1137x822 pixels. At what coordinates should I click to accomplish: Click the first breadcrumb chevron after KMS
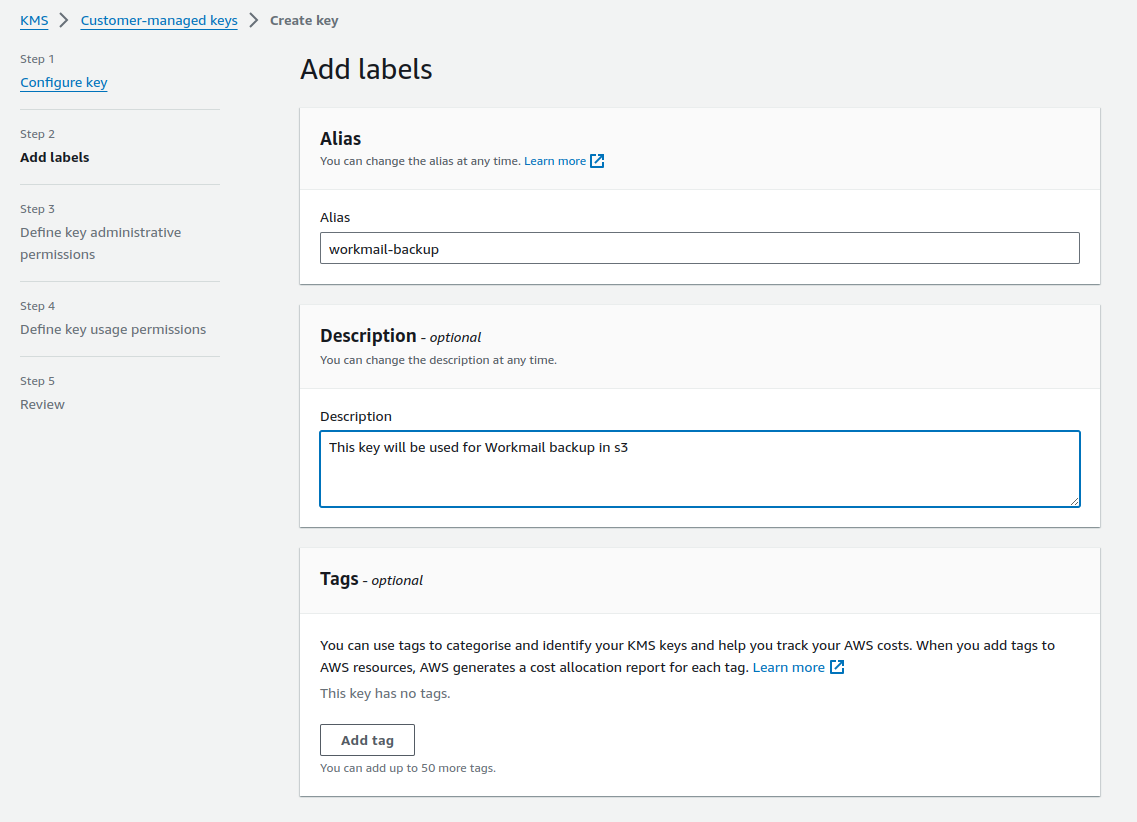point(64,20)
